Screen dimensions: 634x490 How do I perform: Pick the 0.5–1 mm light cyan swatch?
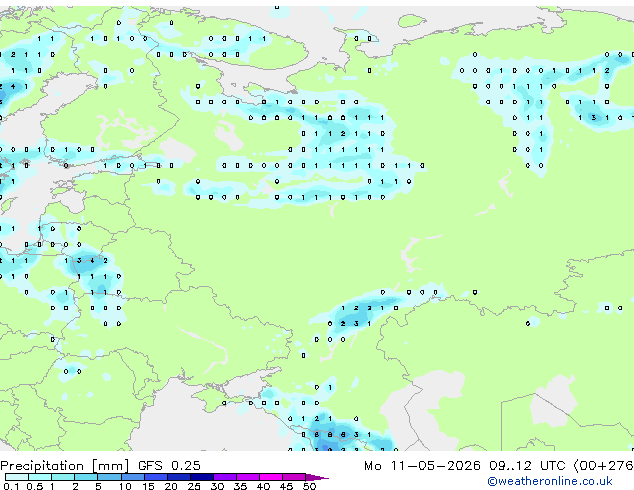point(40,477)
